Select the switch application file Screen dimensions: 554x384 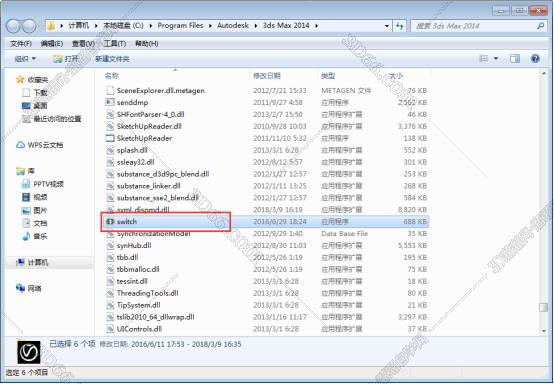click(265, 221)
